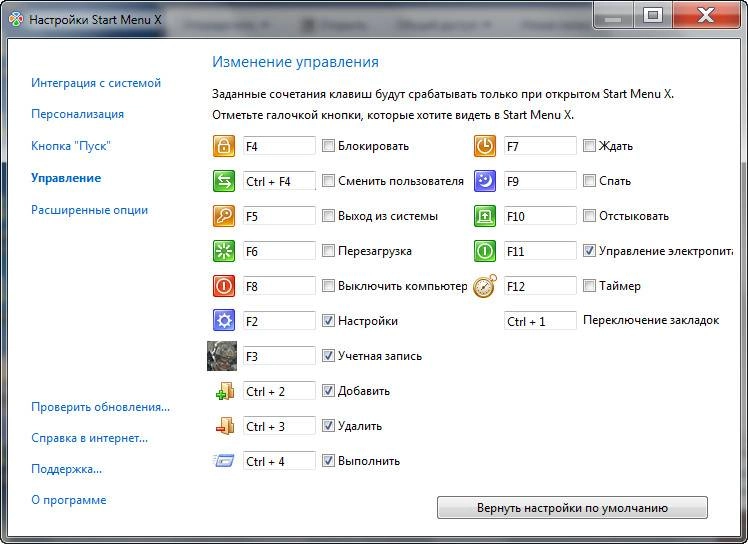This screenshot has width=748, height=544.
Task: Click the Ctrl + 1 hotkey field
Action: pos(540,321)
